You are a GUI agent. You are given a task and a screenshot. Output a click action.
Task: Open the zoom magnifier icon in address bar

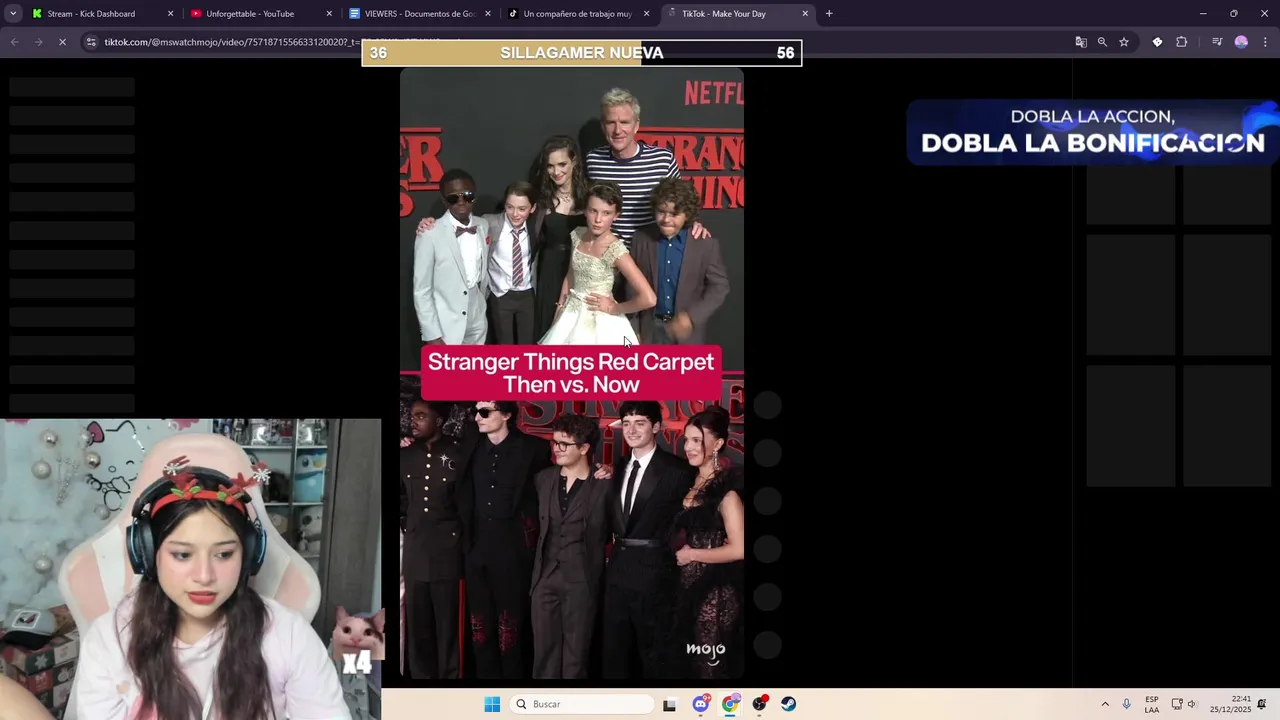(1102, 42)
